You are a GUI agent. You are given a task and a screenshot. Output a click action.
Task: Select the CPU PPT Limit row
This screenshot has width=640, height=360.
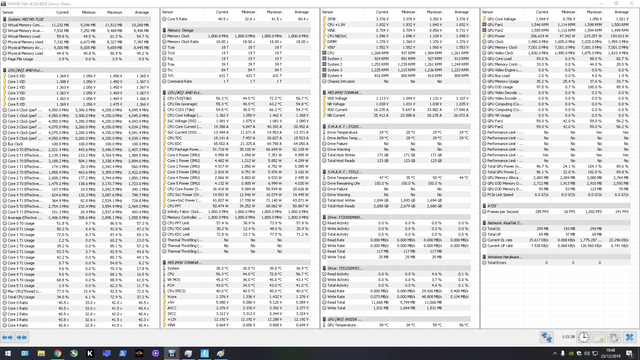tap(236, 223)
